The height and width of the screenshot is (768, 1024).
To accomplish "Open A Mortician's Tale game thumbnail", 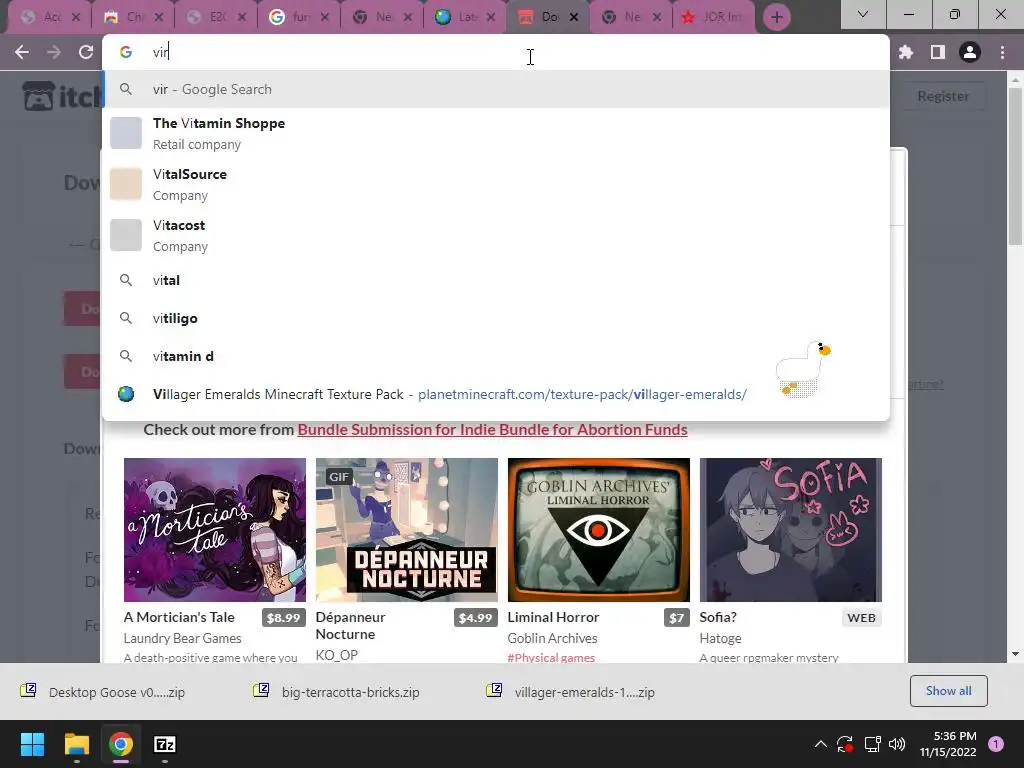I will [215, 530].
